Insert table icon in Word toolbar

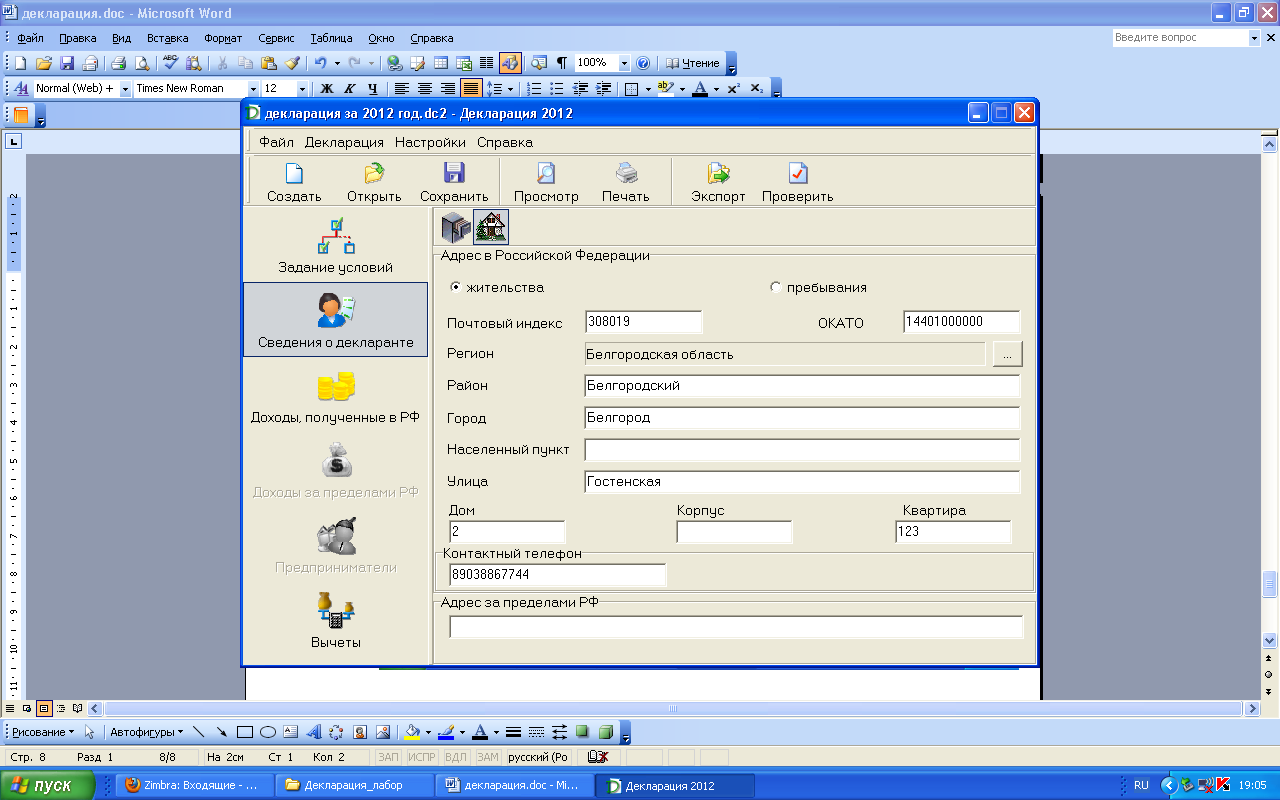coord(440,63)
